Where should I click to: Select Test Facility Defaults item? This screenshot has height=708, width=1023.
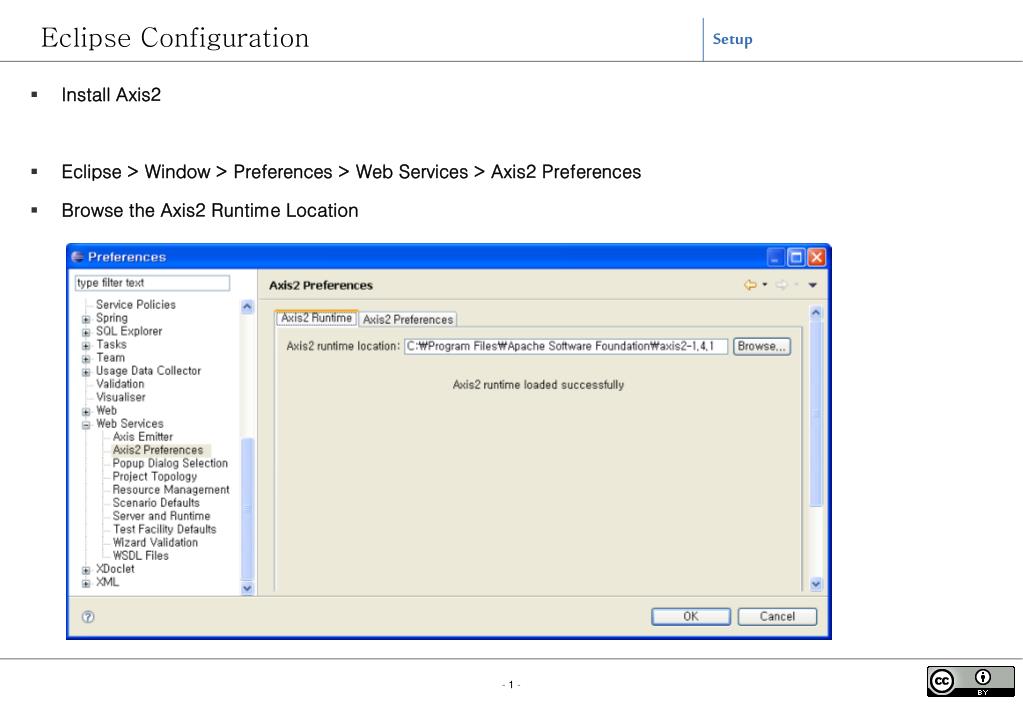164,529
